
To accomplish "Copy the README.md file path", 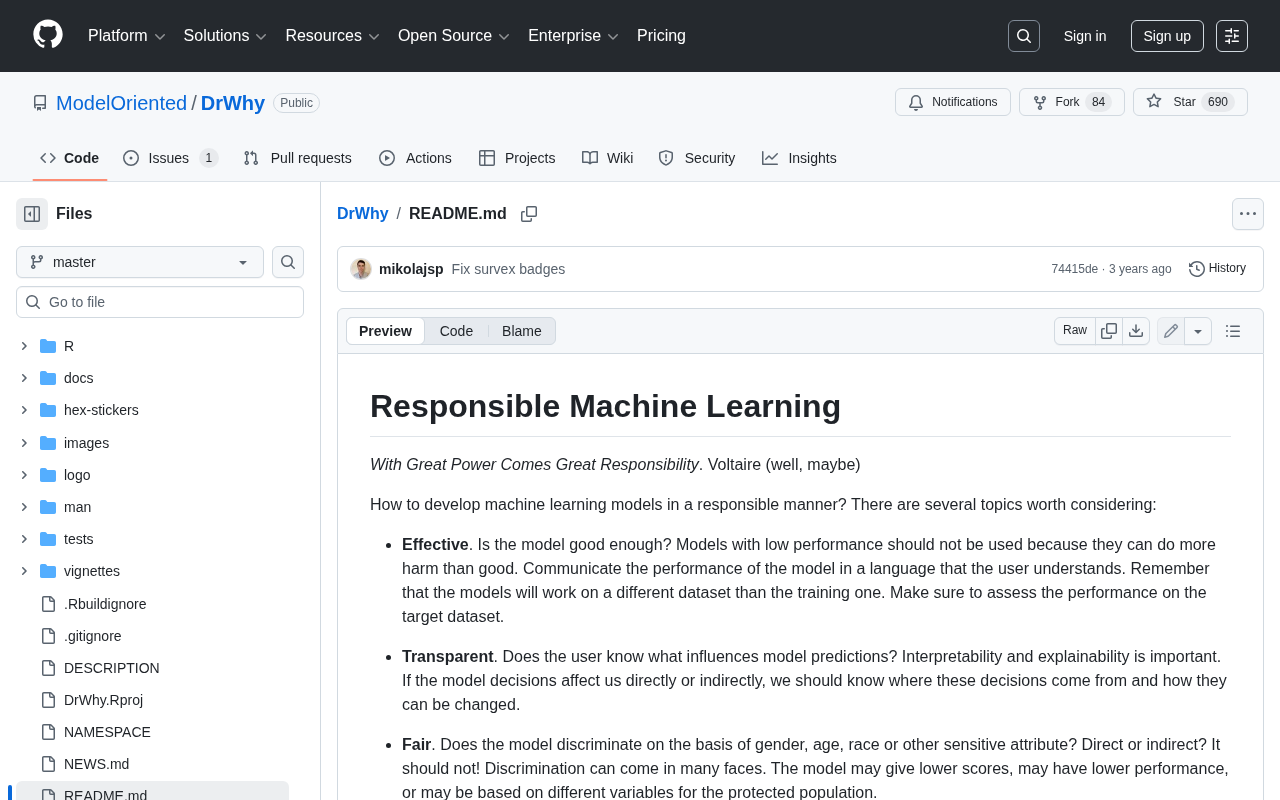I will pos(529,214).
